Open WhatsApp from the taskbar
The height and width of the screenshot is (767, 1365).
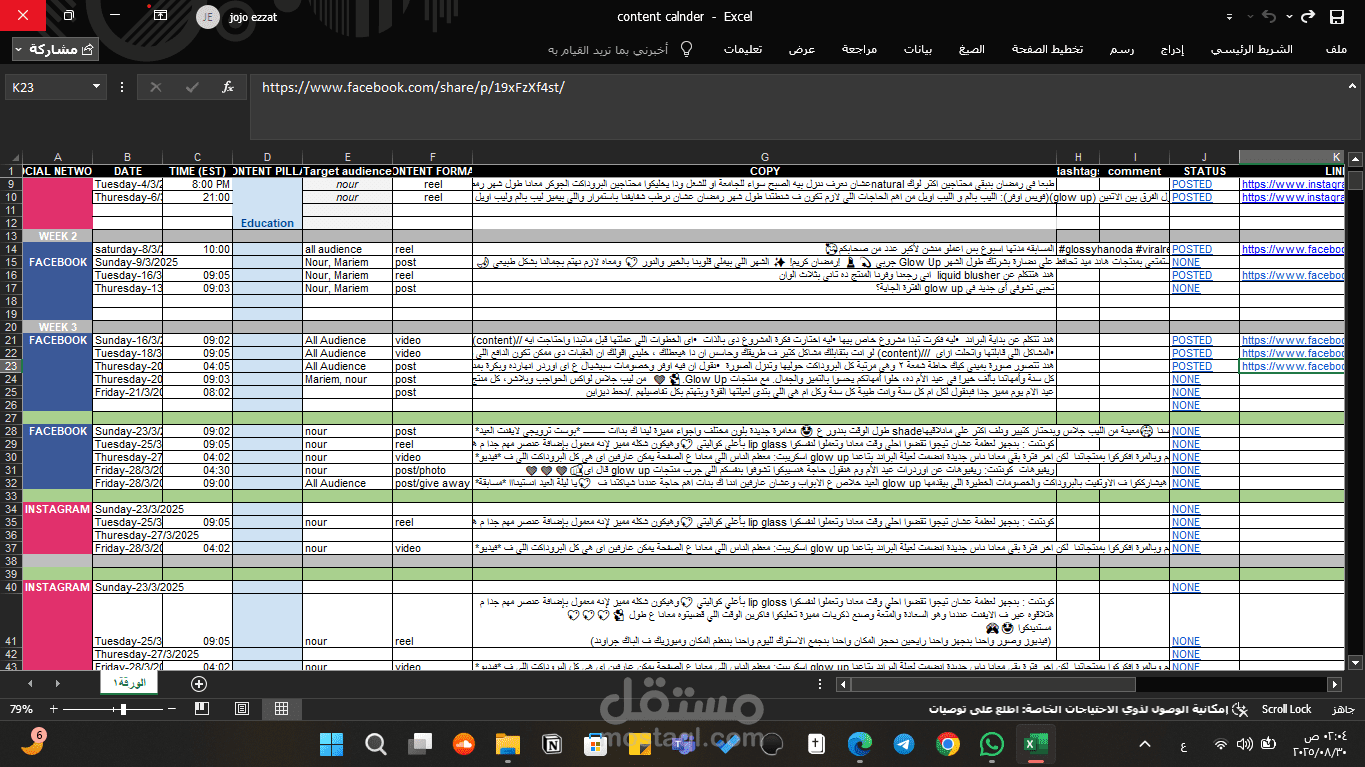click(x=991, y=744)
